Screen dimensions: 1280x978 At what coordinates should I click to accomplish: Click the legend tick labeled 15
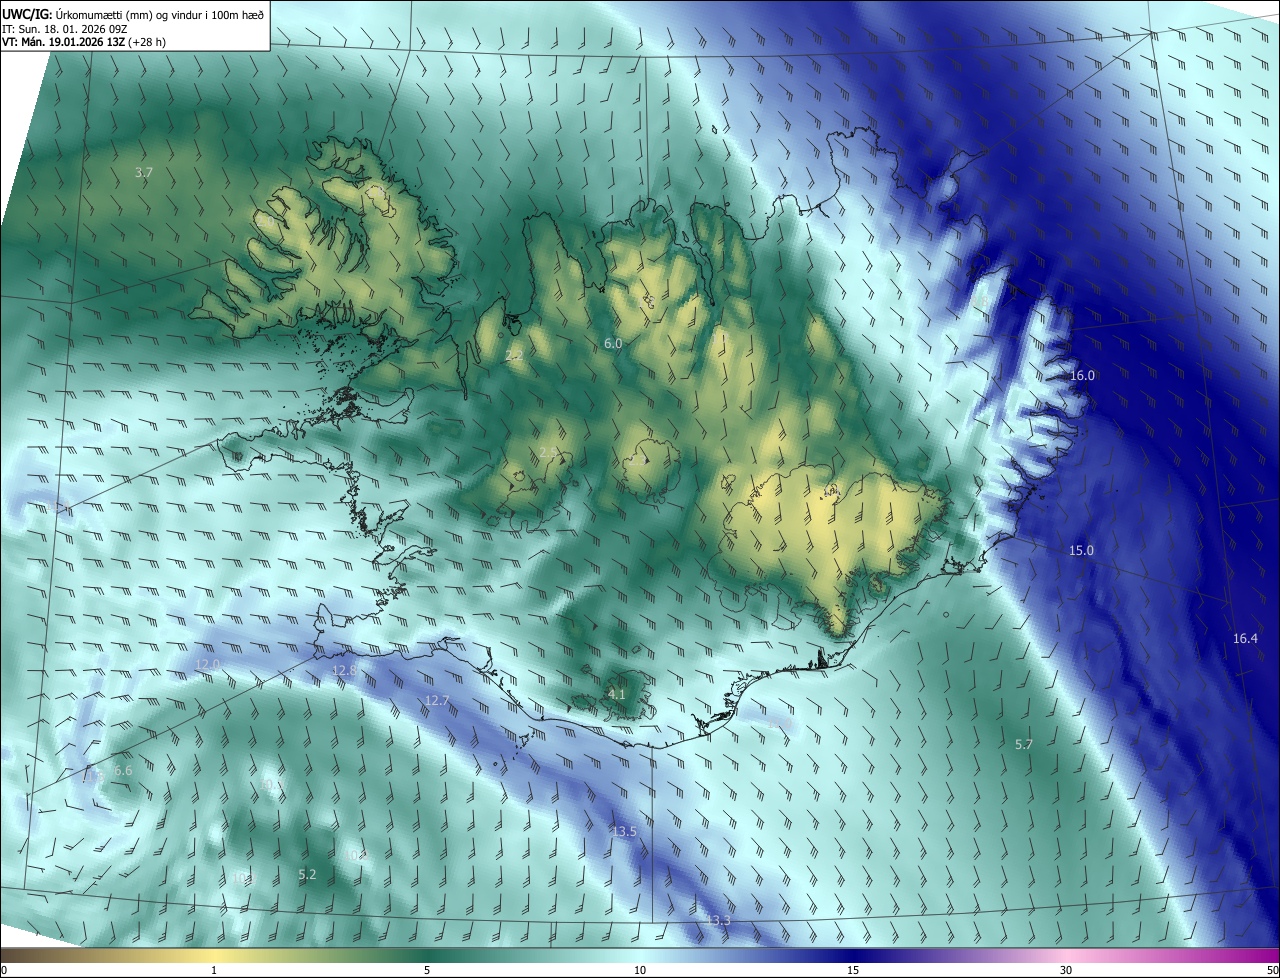click(853, 970)
